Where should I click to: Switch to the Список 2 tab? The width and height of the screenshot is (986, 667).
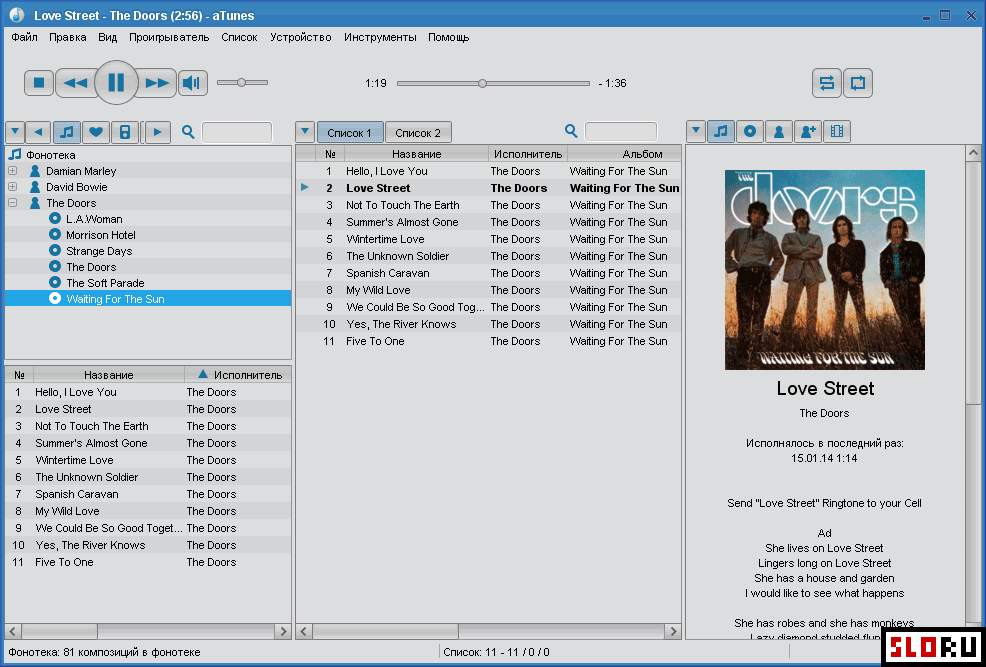coord(418,133)
